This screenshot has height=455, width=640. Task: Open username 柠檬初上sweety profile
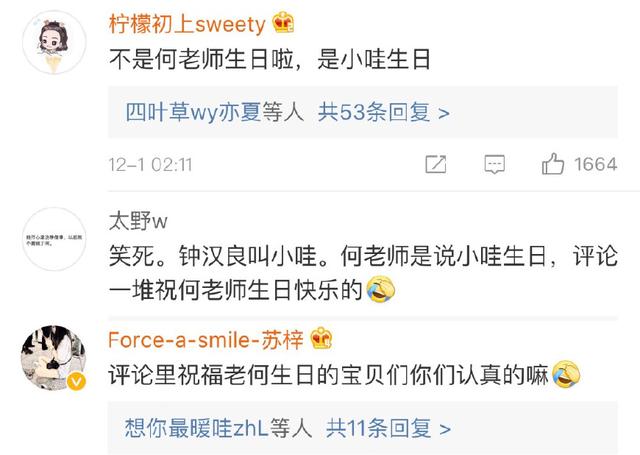(187, 24)
